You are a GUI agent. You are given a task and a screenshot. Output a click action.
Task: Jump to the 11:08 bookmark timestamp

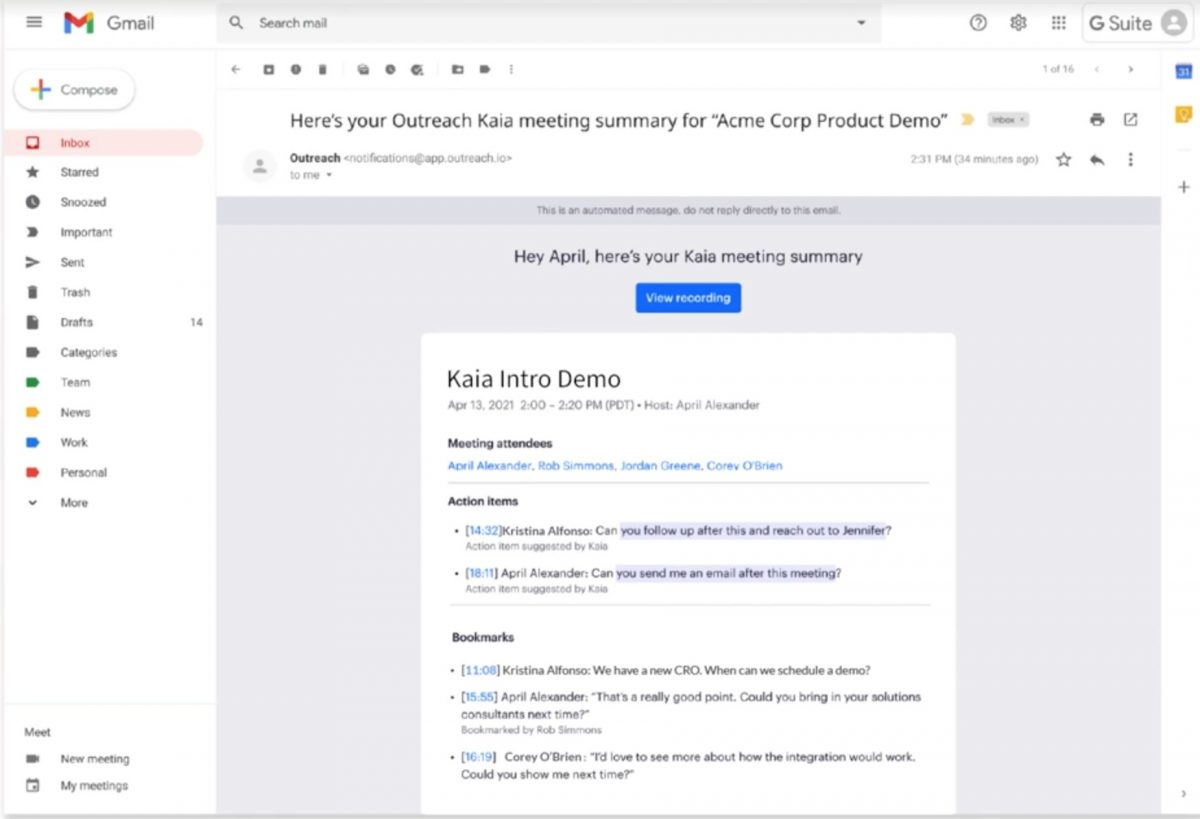tap(481, 671)
